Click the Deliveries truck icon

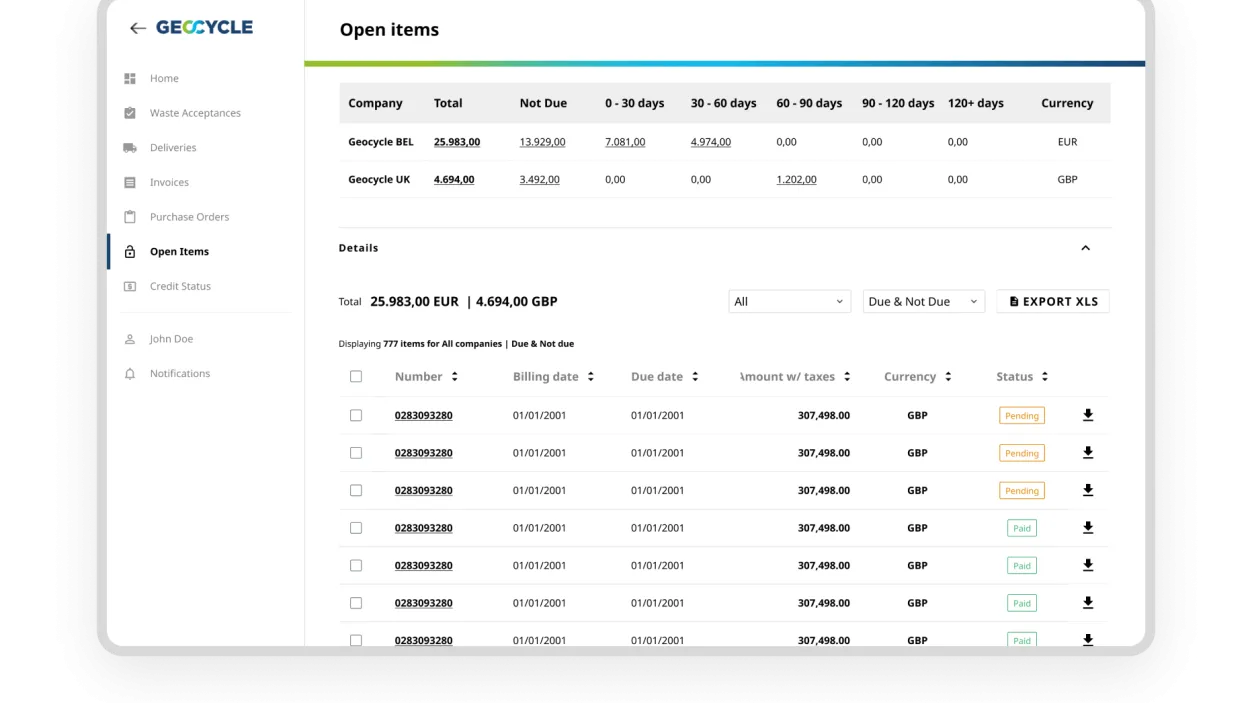click(130, 148)
